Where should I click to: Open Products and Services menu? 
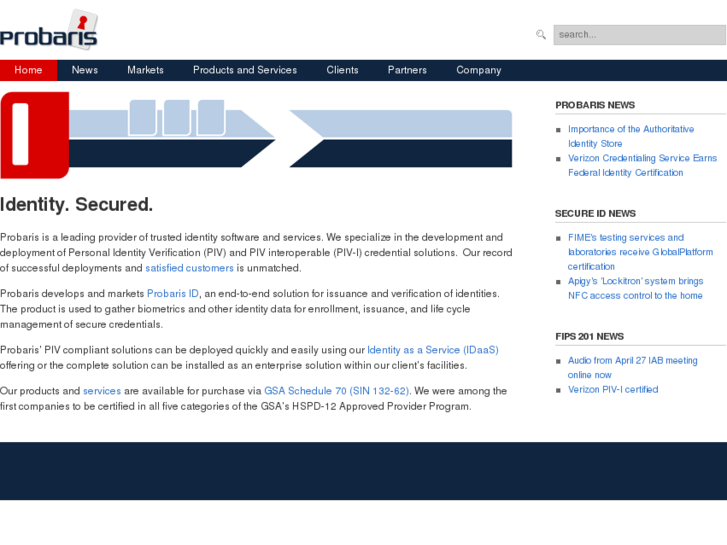tap(245, 70)
